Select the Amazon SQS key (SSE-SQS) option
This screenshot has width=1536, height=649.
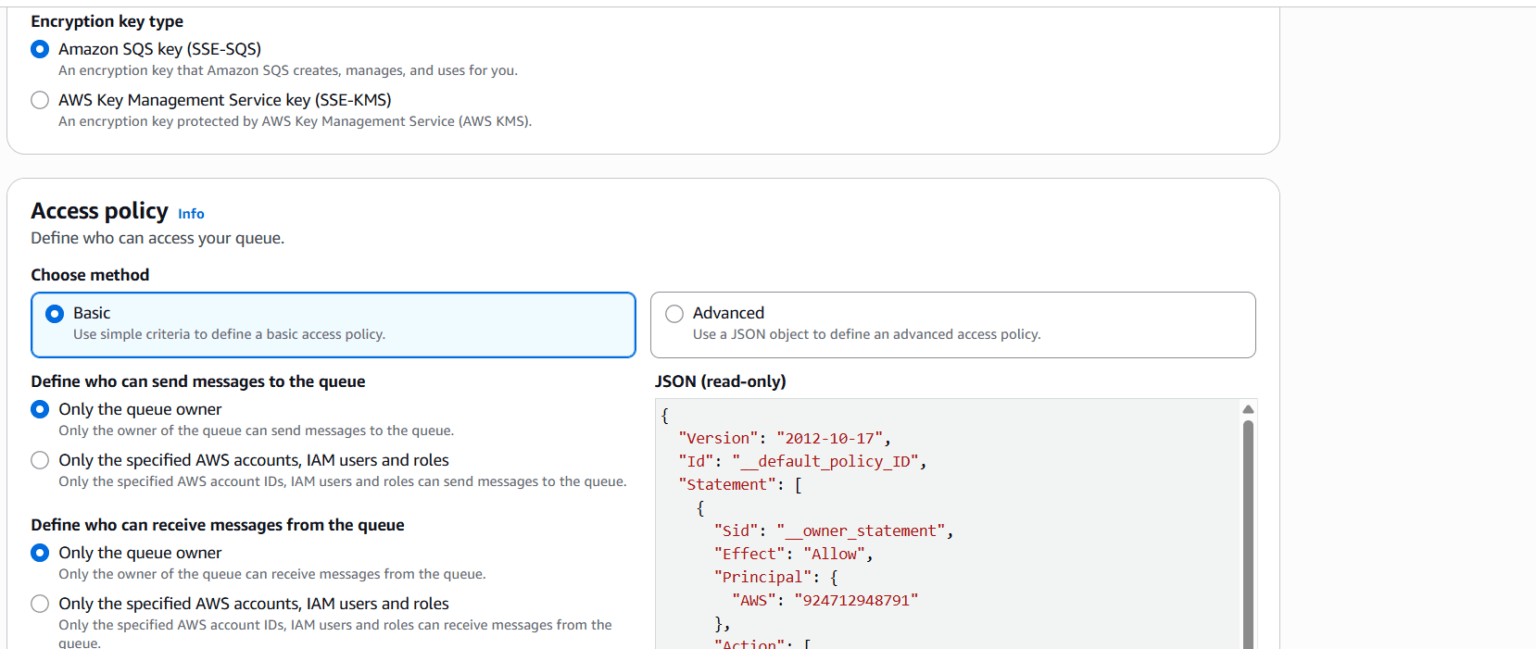tap(39, 48)
